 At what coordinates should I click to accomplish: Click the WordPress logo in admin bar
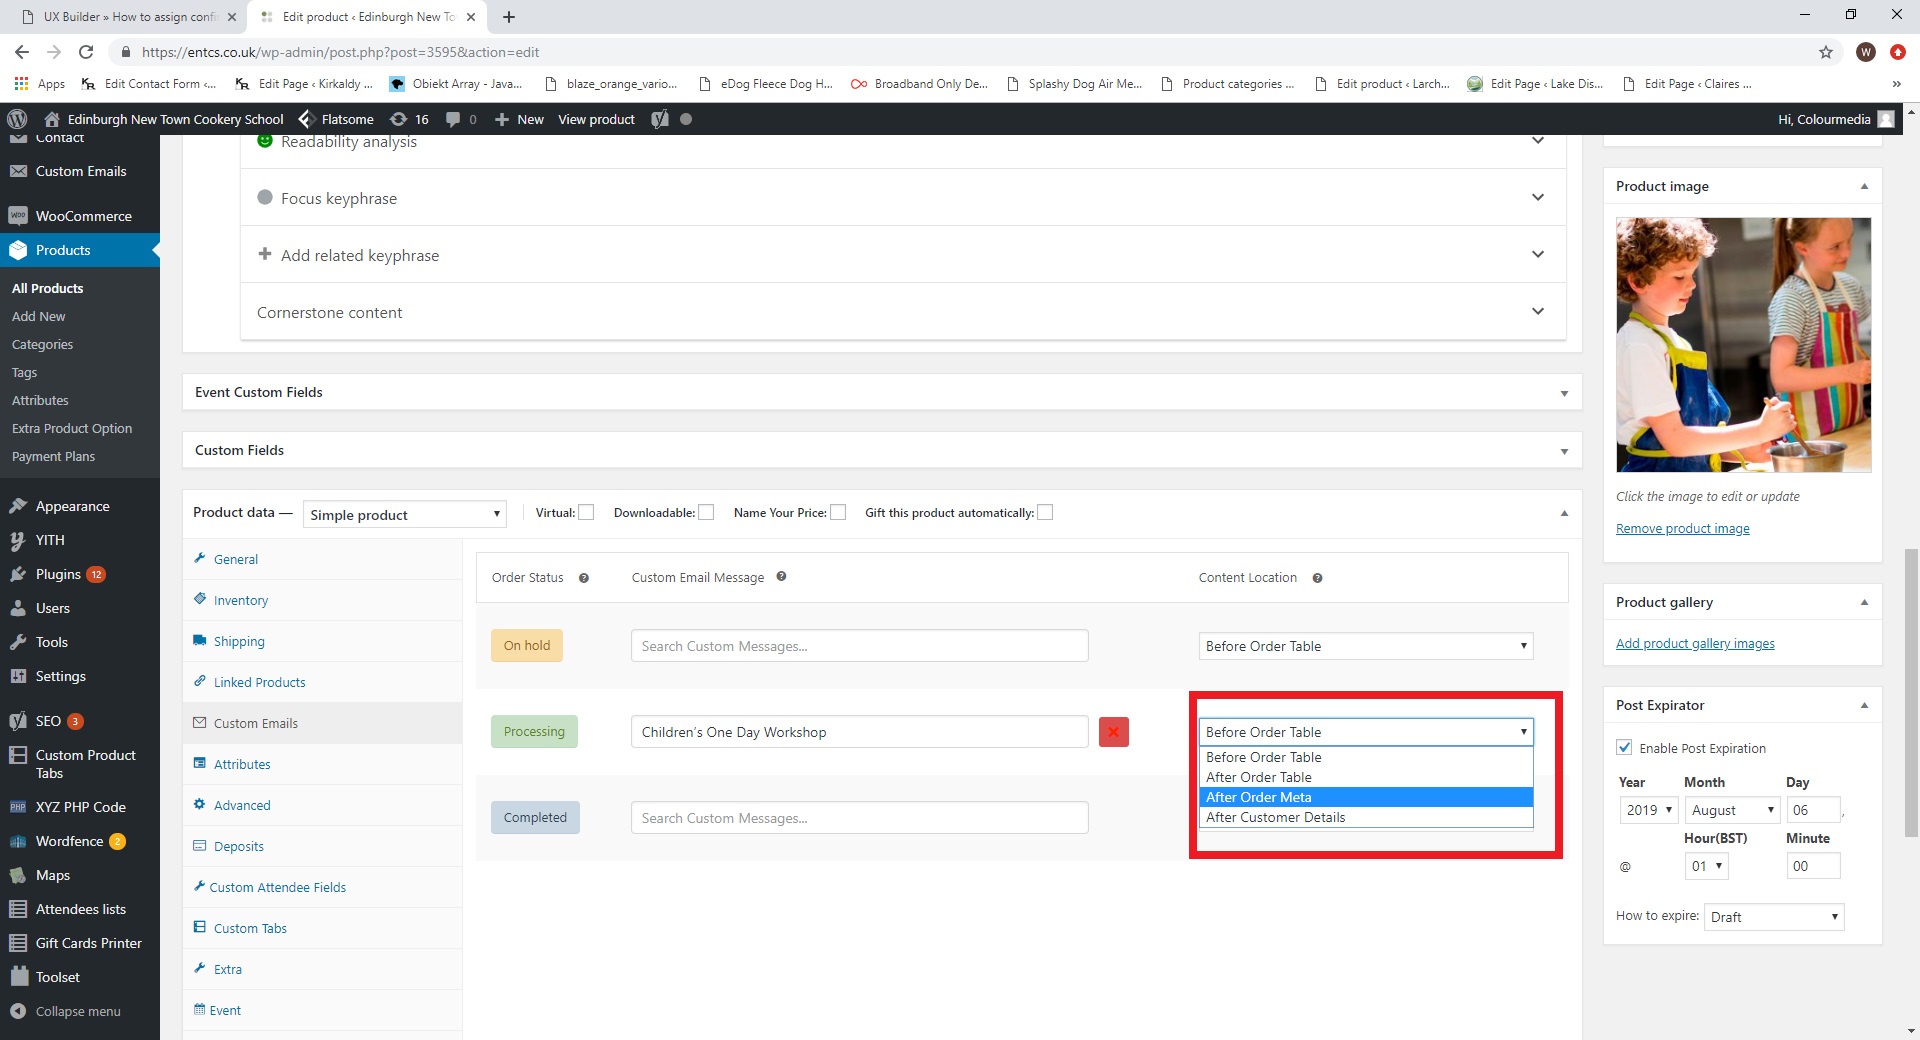[17, 119]
